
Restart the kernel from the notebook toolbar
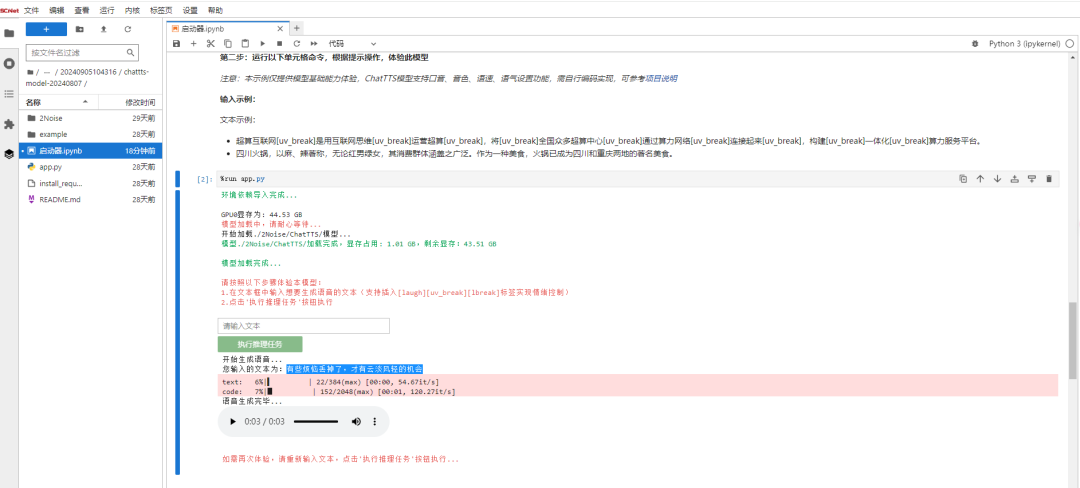point(297,44)
